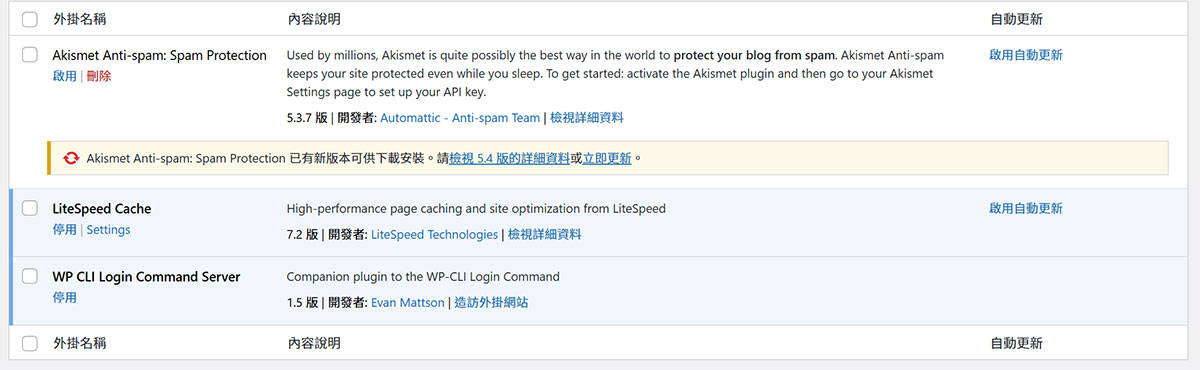The height and width of the screenshot is (370, 1200).
Task: Delete Akismet using the 刪除 link
Action: (x=99, y=76)
